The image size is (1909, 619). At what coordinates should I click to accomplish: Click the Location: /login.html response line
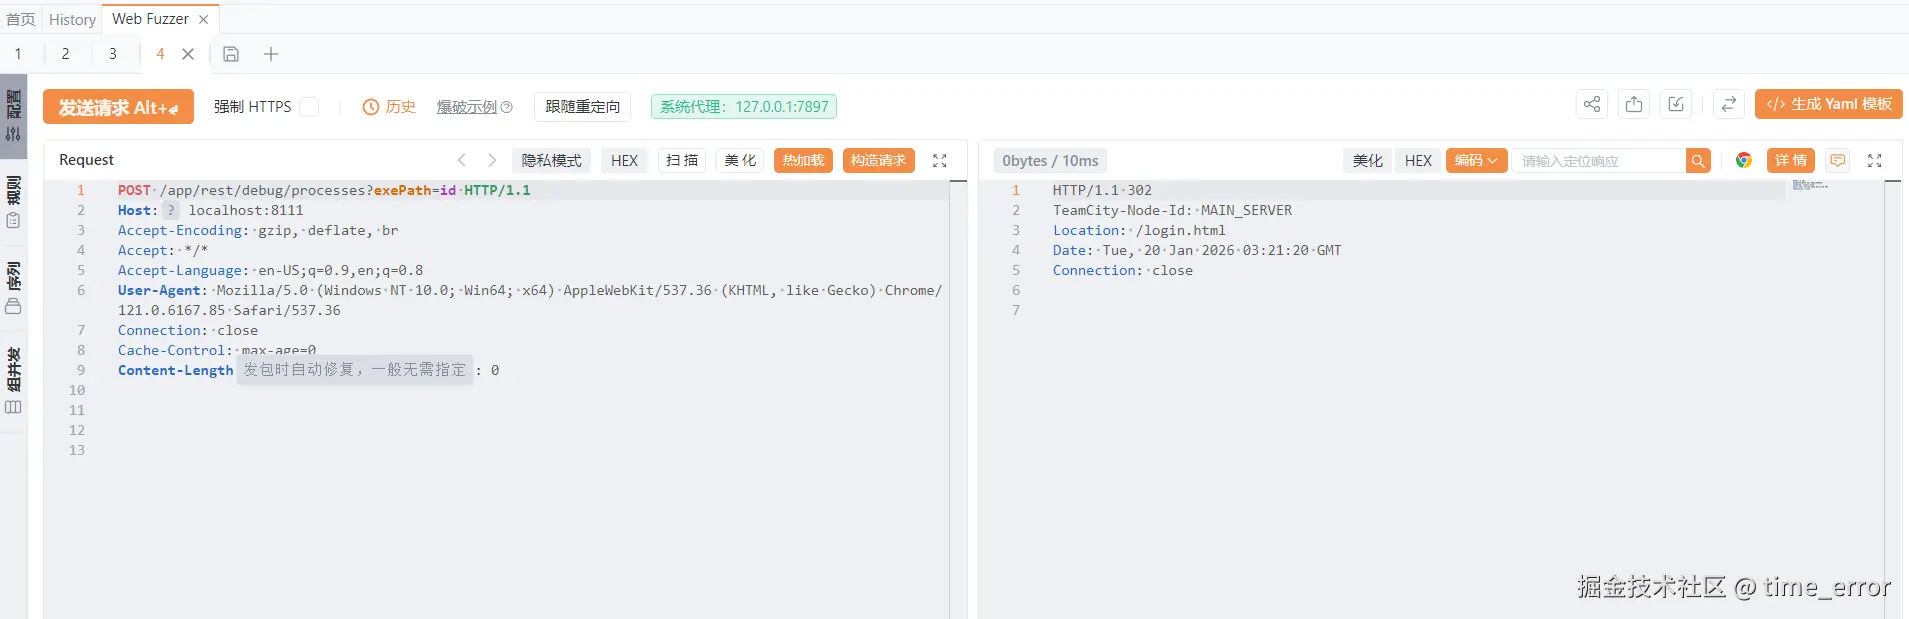click(1139, 230)
